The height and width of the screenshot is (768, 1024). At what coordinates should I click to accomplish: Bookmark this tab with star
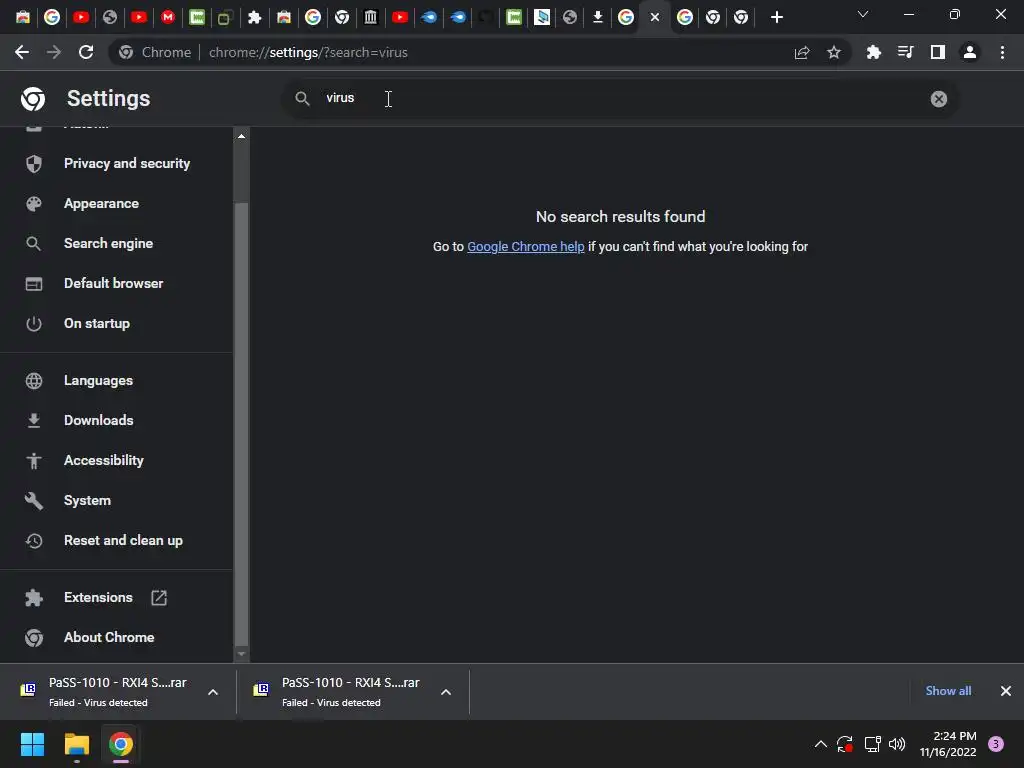point(834,52)
